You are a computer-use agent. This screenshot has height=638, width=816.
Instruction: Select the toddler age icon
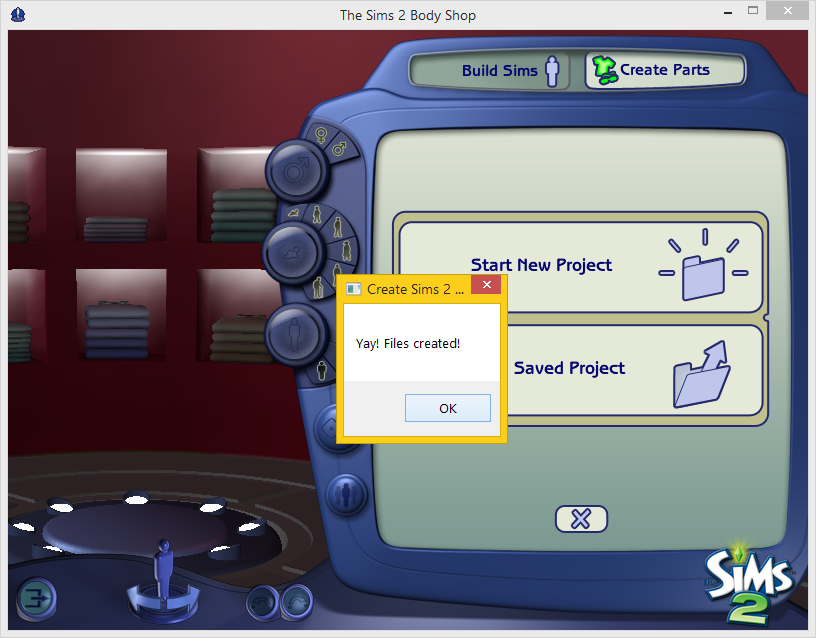(294, 212)
